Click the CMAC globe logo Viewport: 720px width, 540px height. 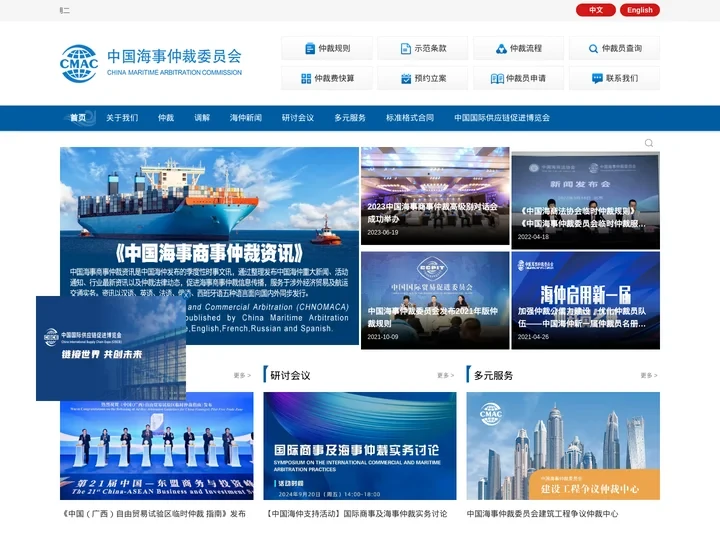tap(79, 63)
